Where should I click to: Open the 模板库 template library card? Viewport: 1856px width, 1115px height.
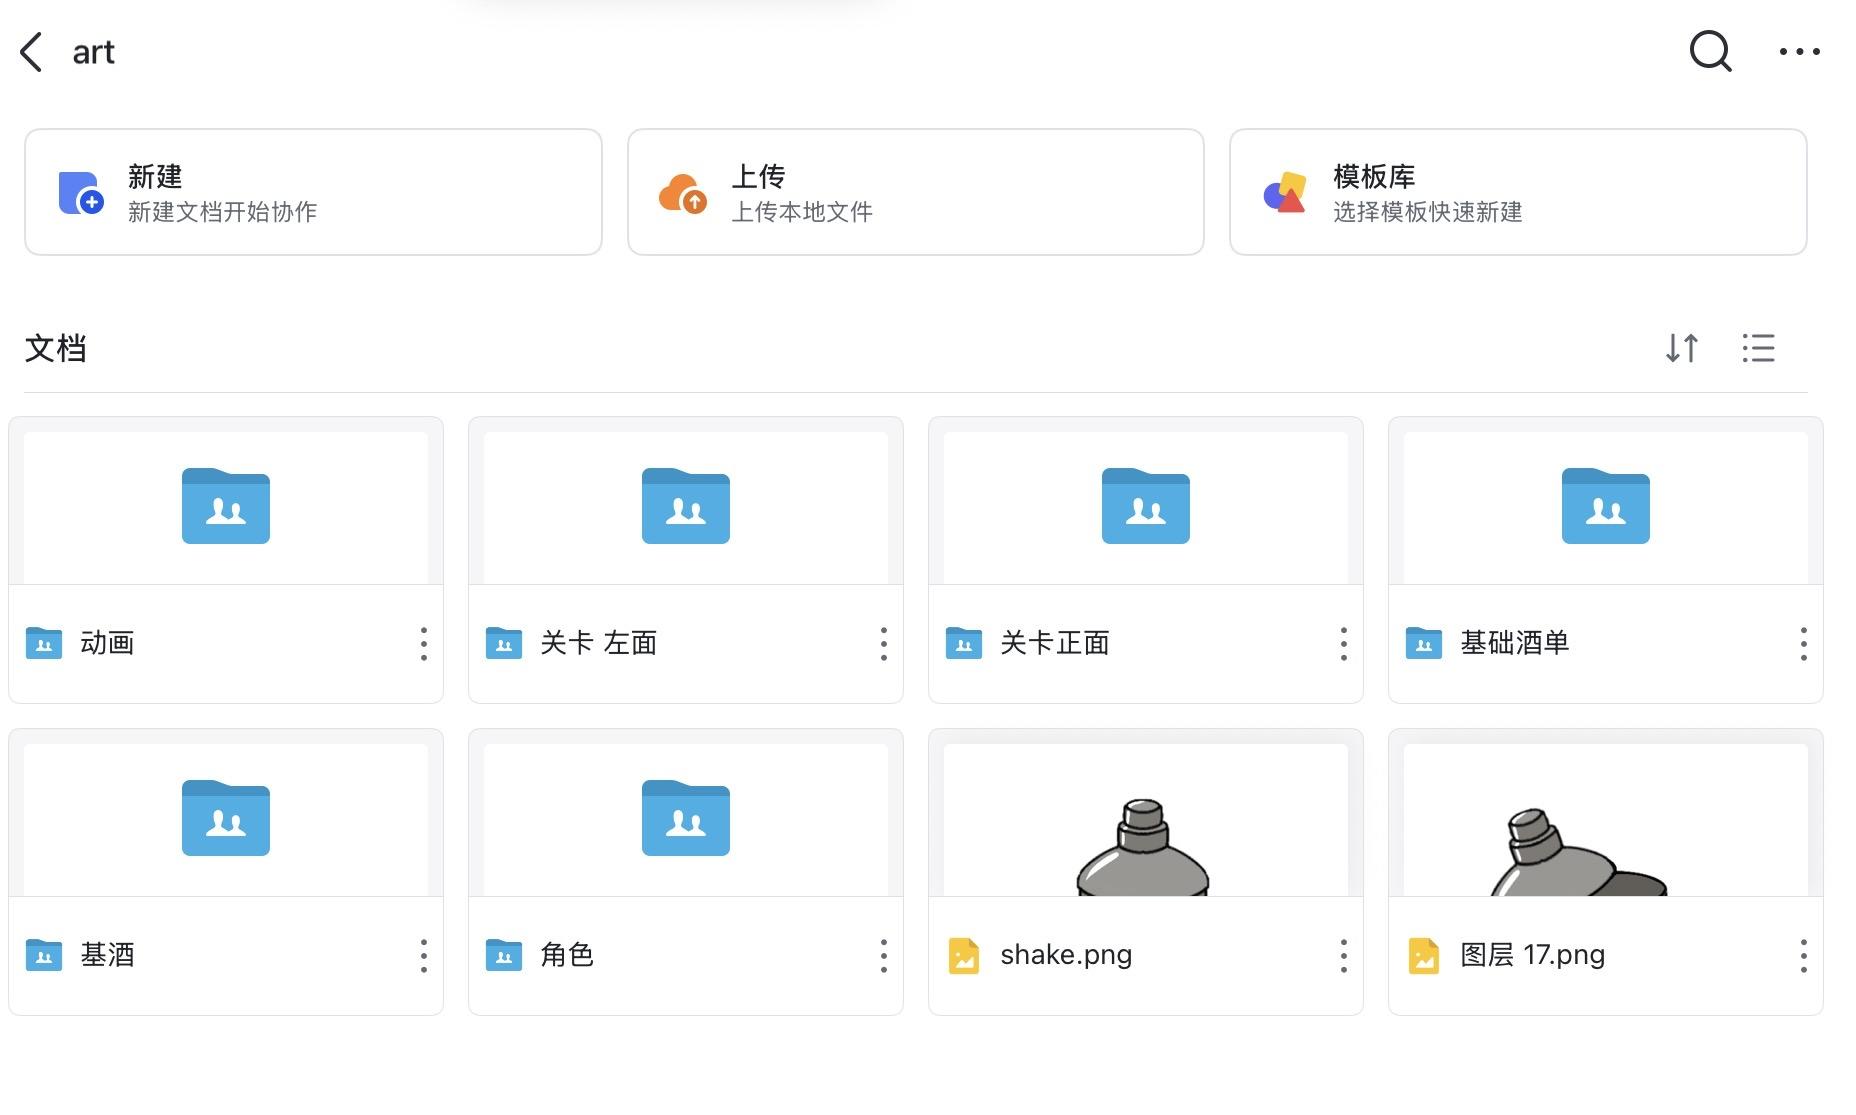(1517, 192)
